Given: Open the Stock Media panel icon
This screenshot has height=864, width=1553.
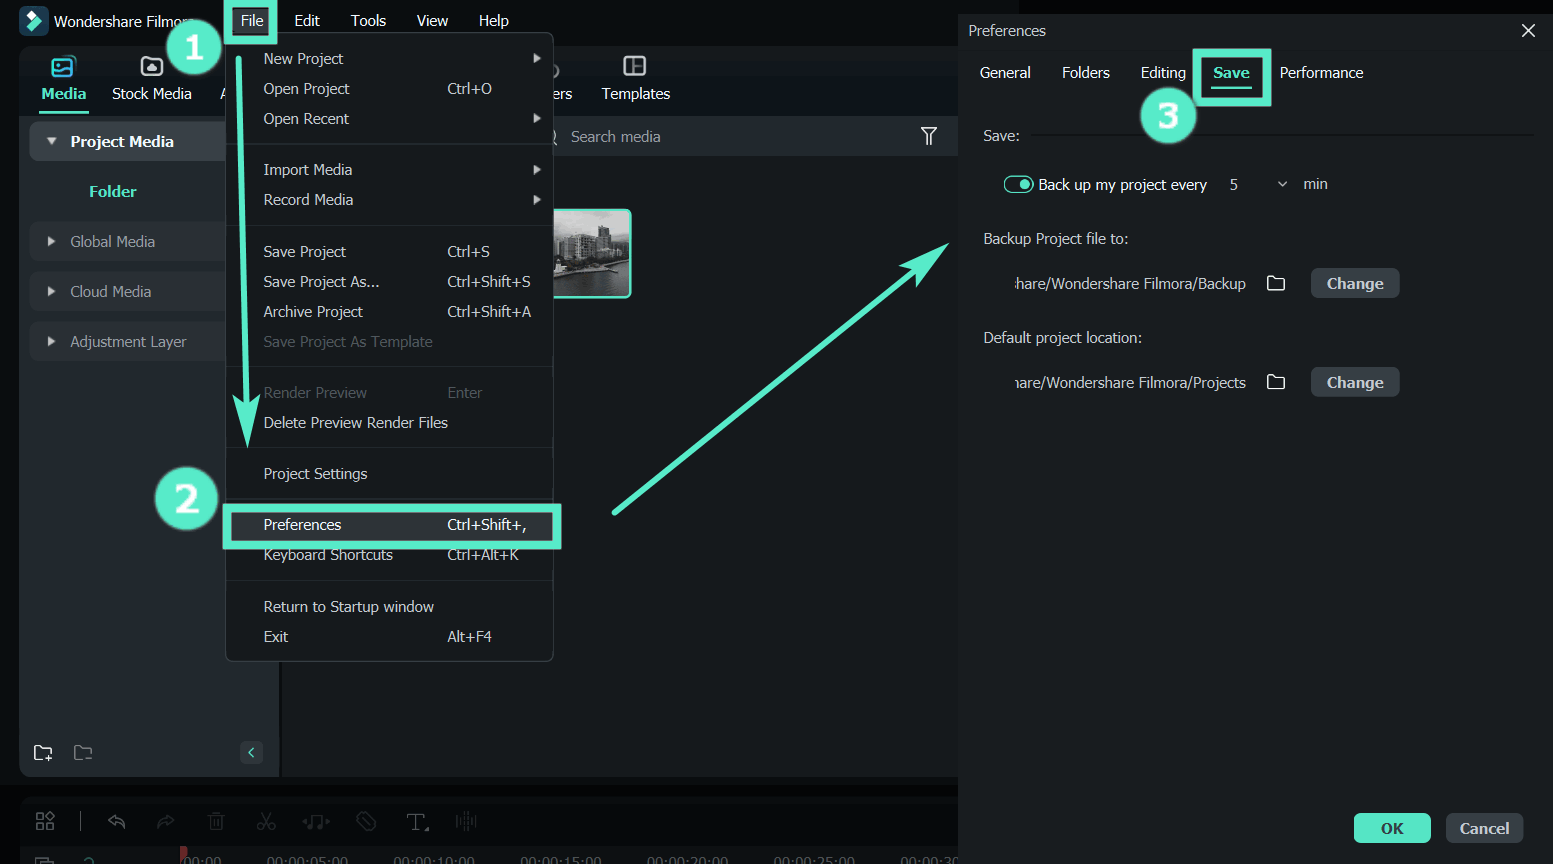Looking at the screenshot, I should pyautogui.click(x=152, y=67).
